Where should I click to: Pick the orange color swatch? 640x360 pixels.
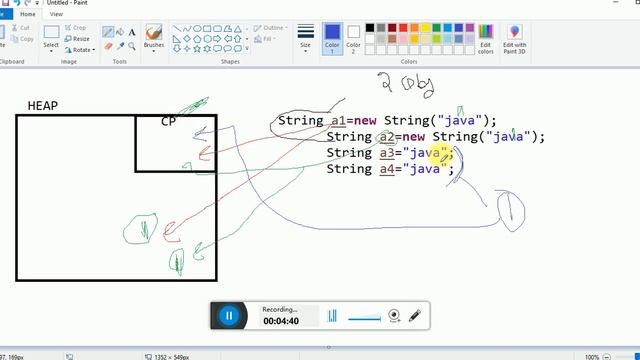414,28
